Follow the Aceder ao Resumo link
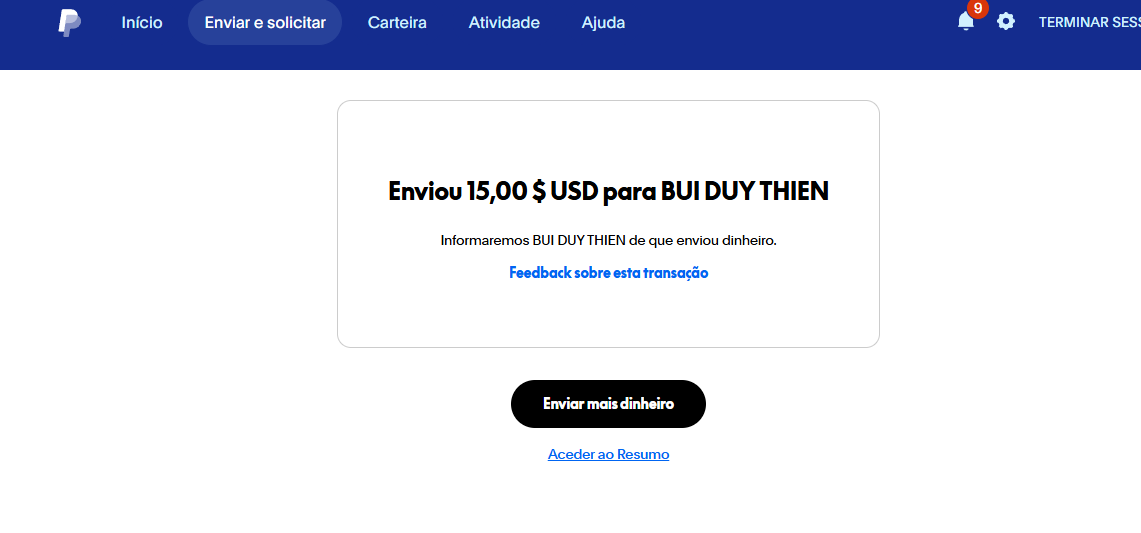 click(608, 454)
